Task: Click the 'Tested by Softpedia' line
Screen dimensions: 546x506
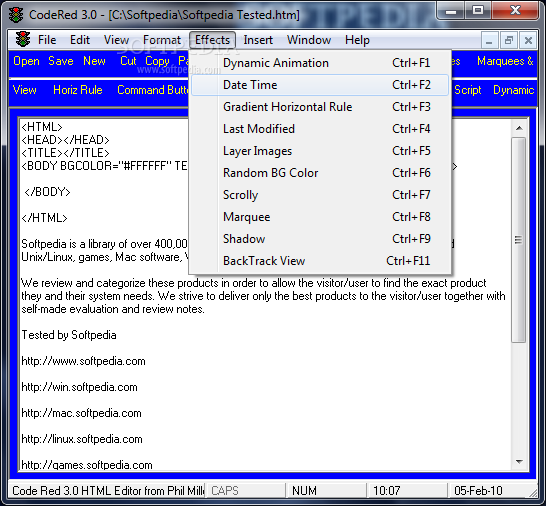Action: (x=69, y=335)
